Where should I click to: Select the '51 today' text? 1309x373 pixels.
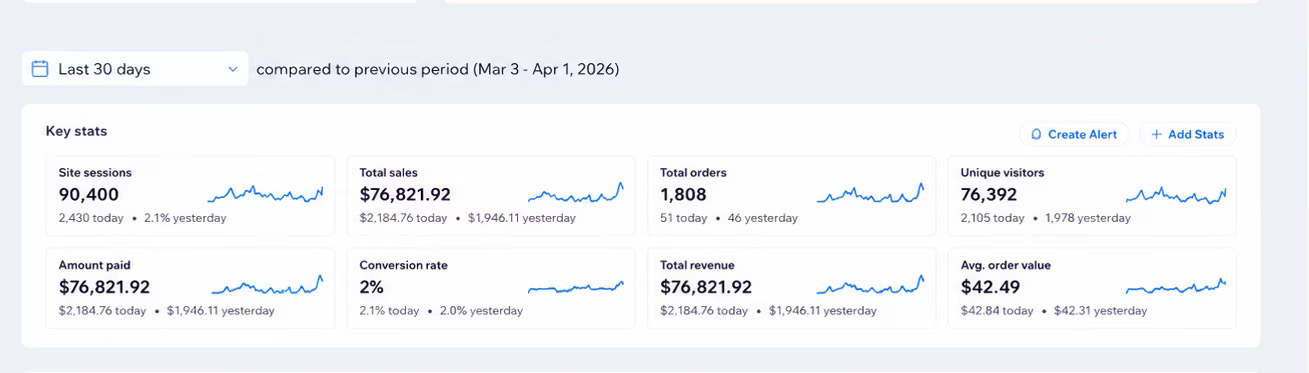tap(683, 218)
